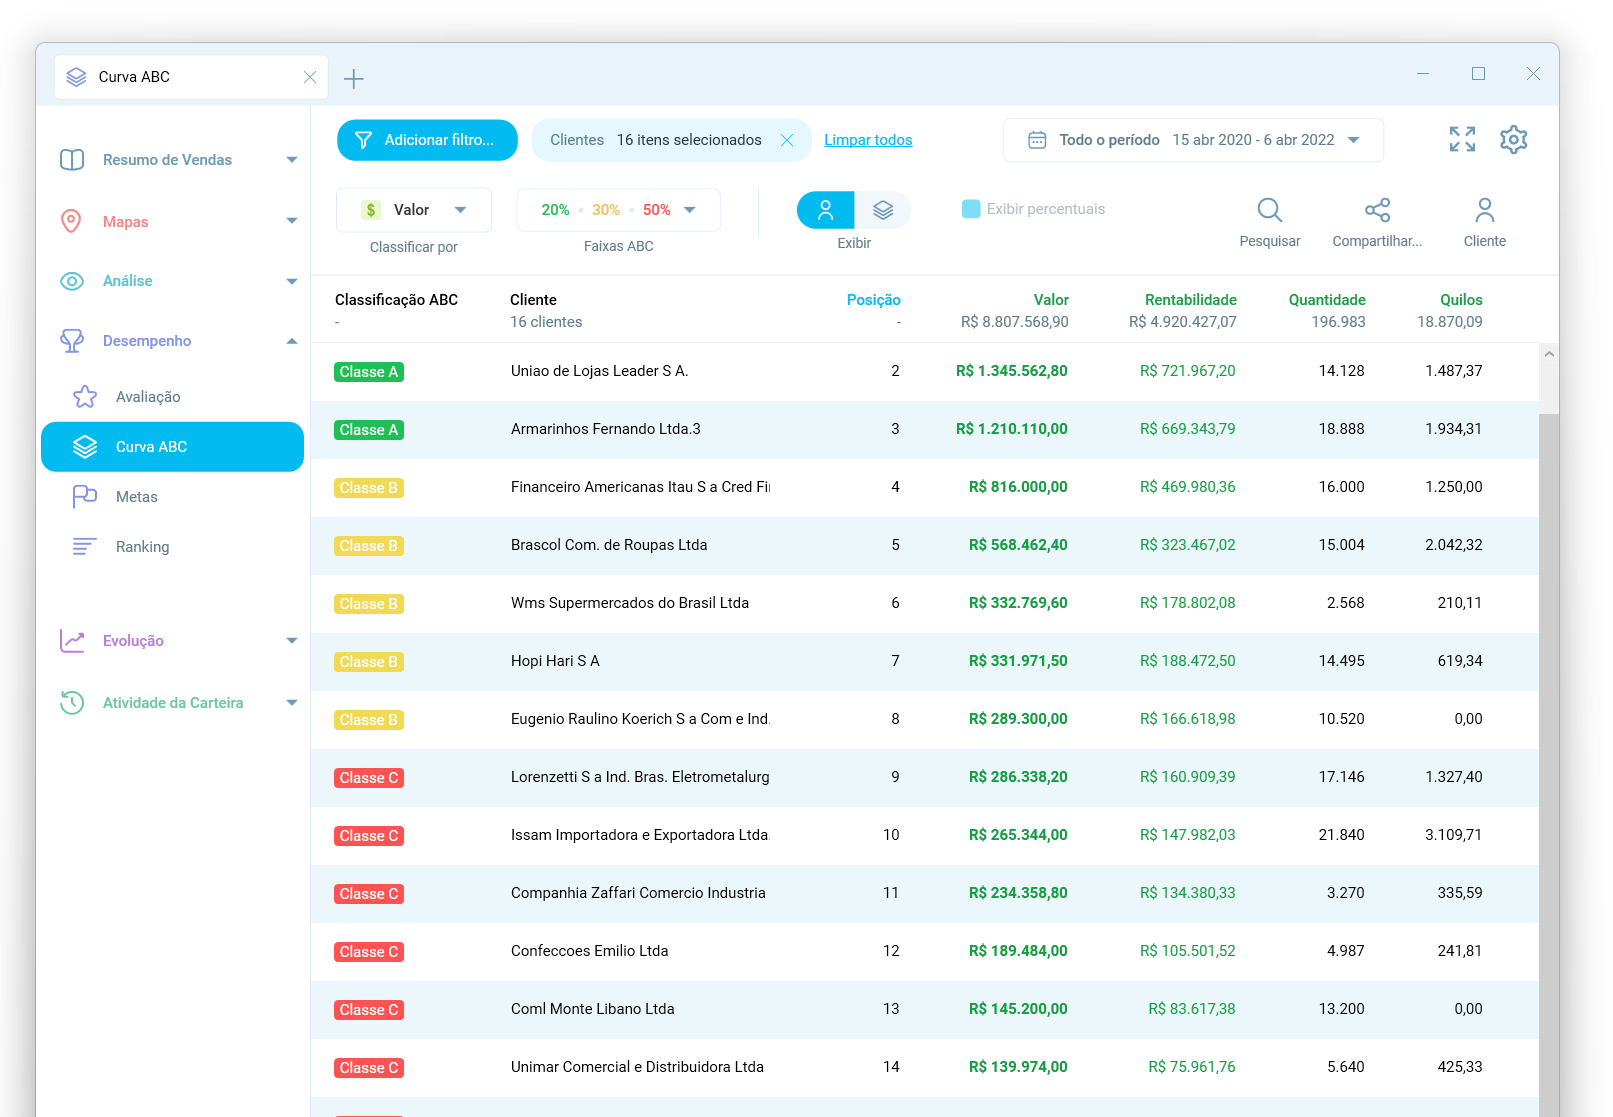
Task: Open a new tab with the plus icon
Action: pos(354,79)
